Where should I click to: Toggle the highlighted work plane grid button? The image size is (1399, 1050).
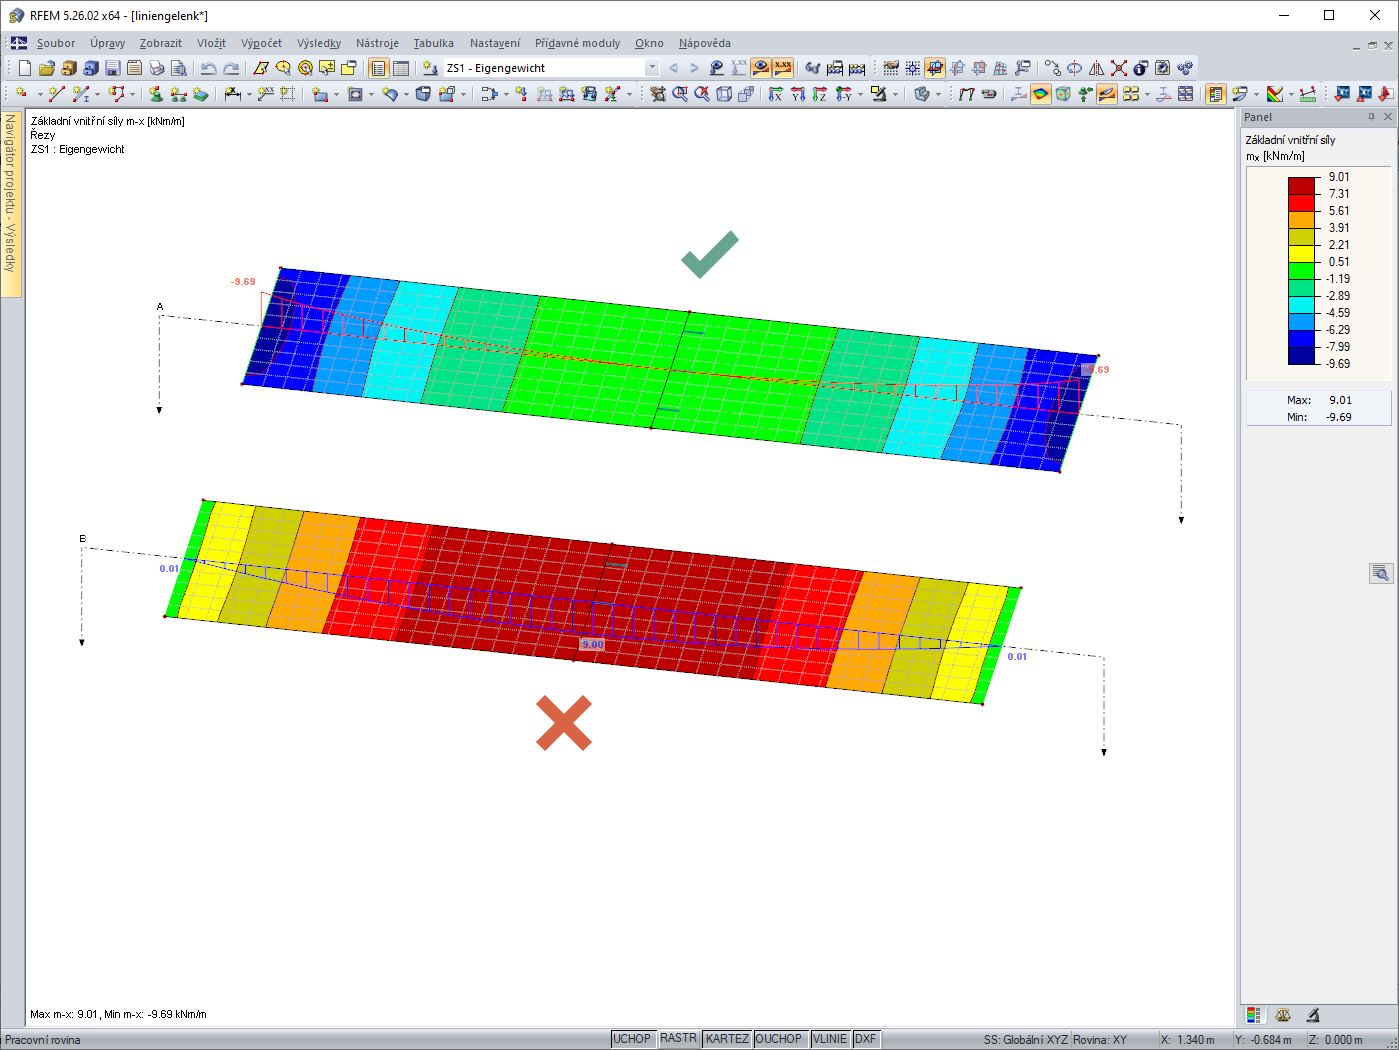[935, 68]
